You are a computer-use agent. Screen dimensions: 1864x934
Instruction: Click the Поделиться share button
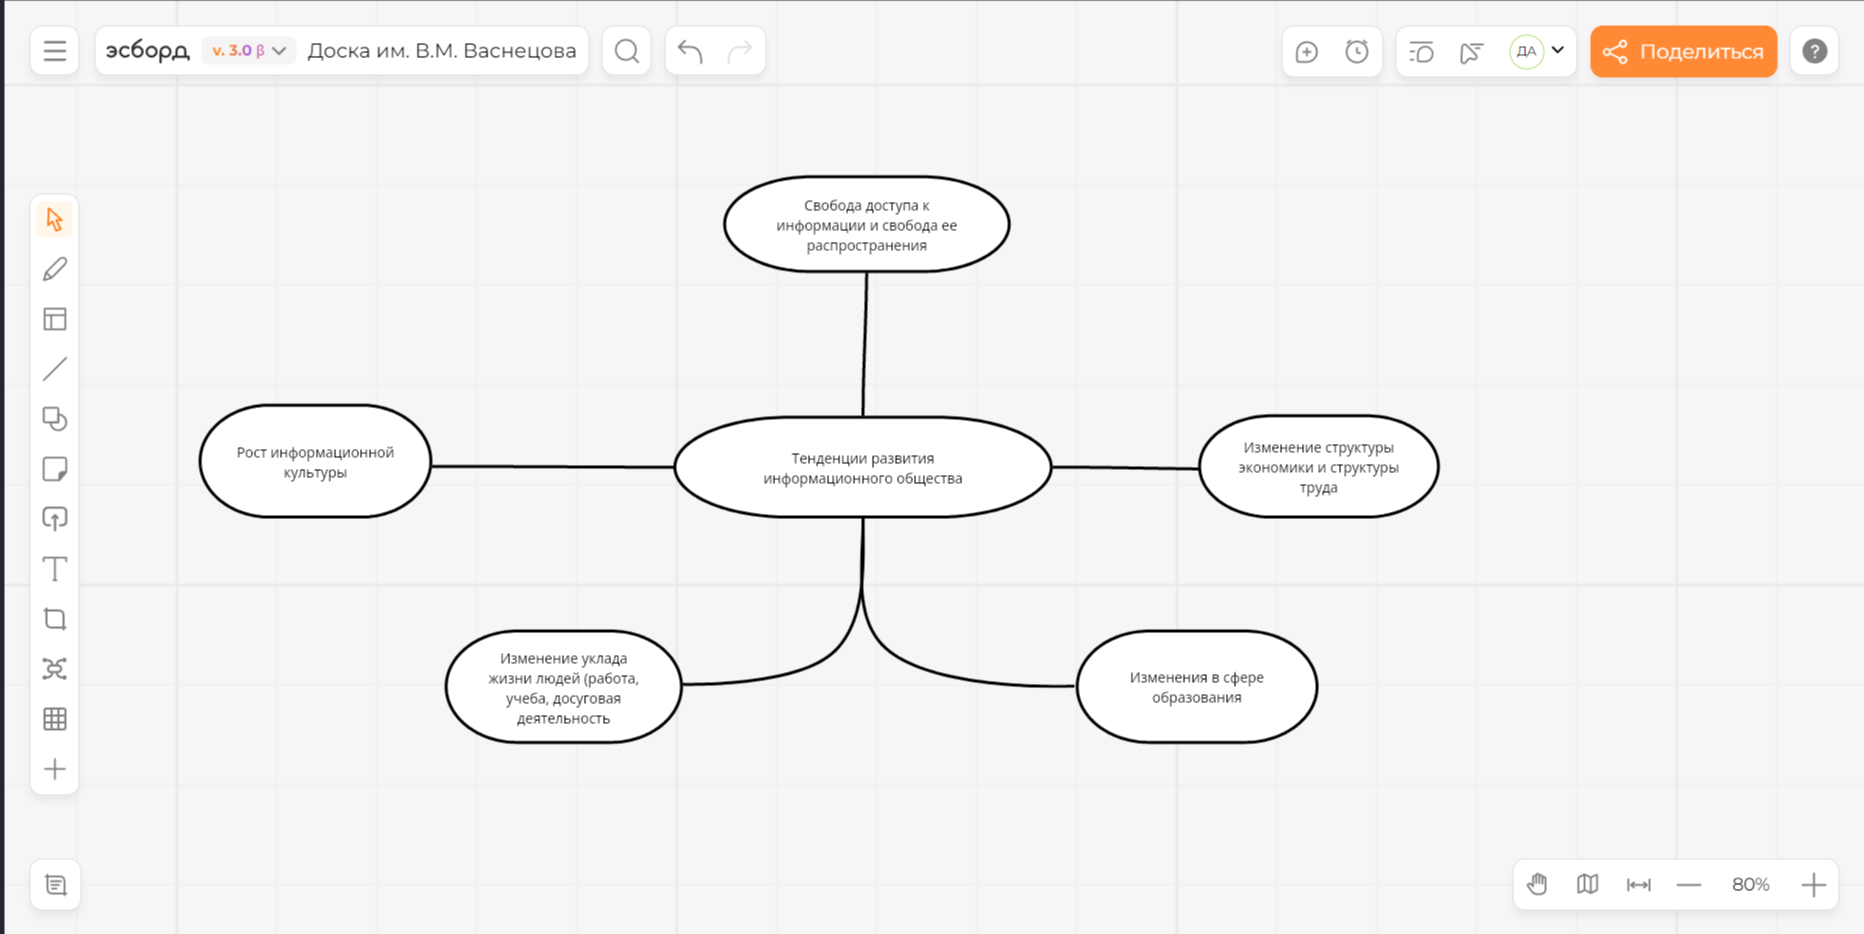[1683, 52]
